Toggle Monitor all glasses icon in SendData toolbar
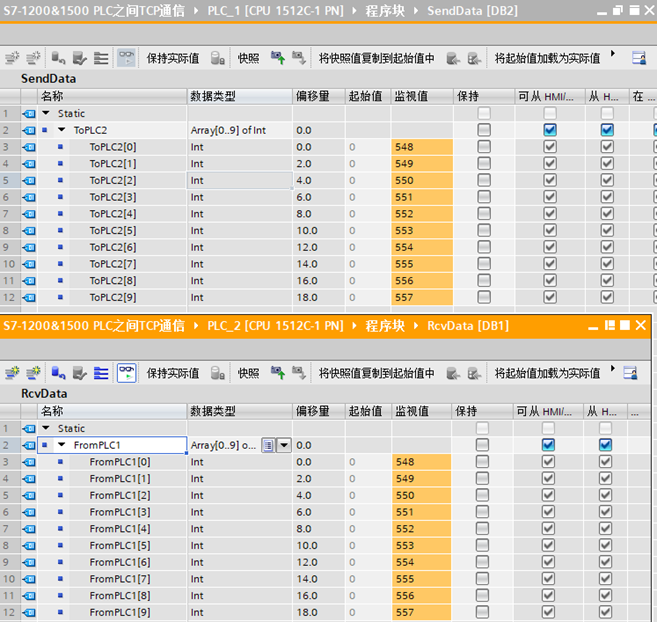The height and width of the screenshot is (622, 657). [127, 58]
